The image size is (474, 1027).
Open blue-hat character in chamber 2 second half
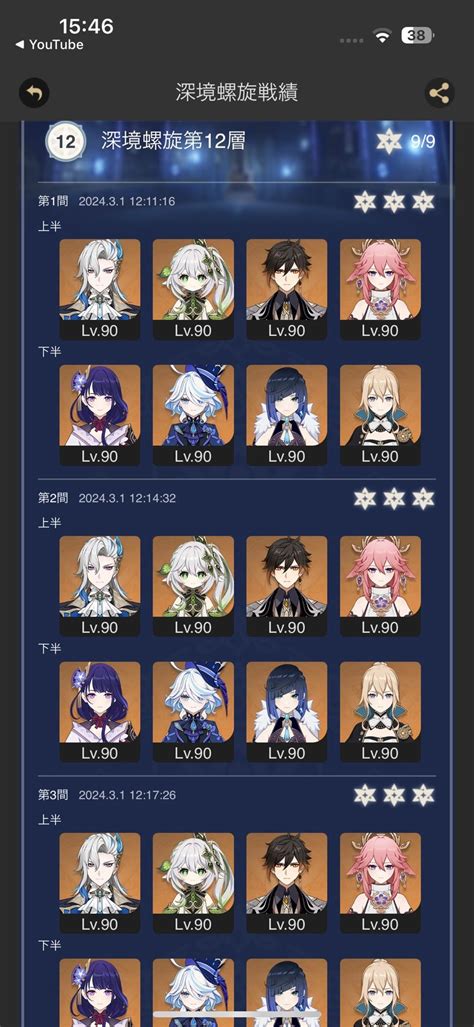point(193,712)
